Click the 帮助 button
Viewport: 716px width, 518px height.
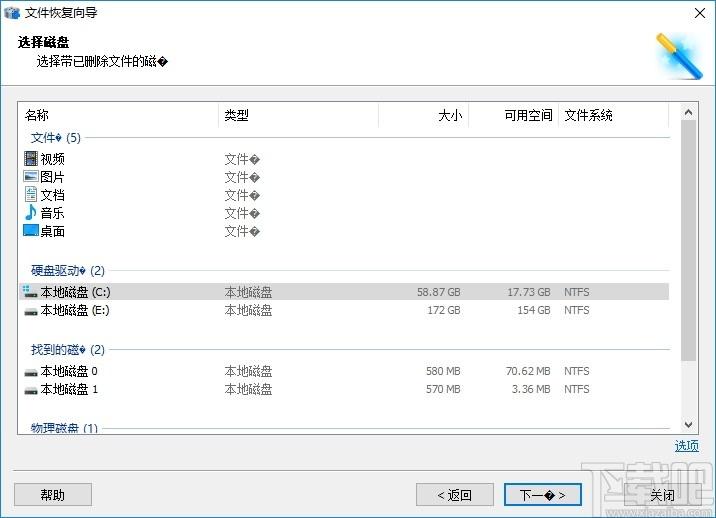pyautogui.click(x=53, y=495)
